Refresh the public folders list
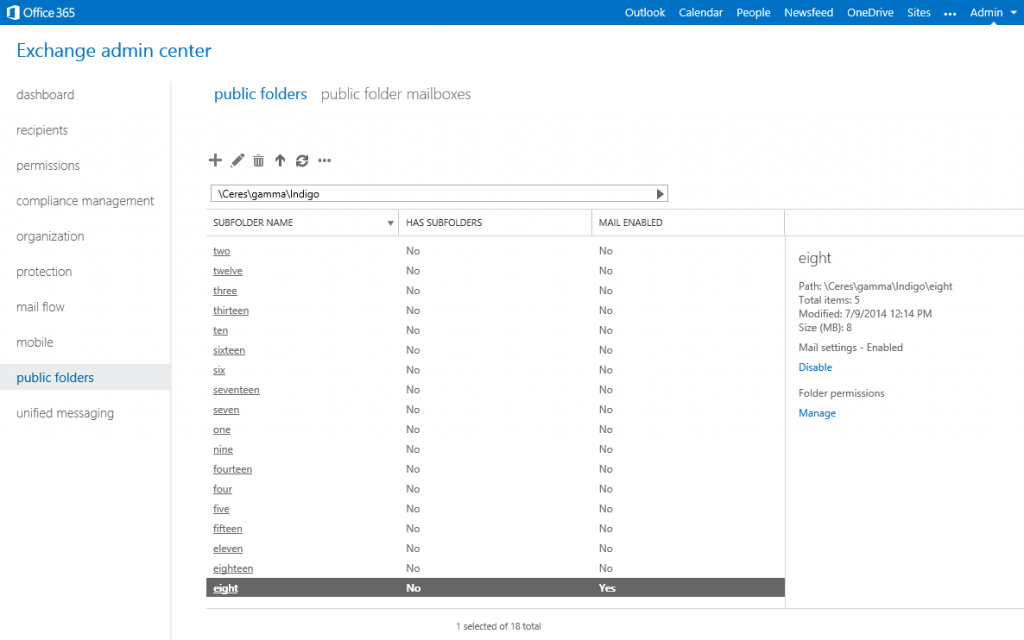The width and height of the screenshot is (1024, 640). point(302,160)
